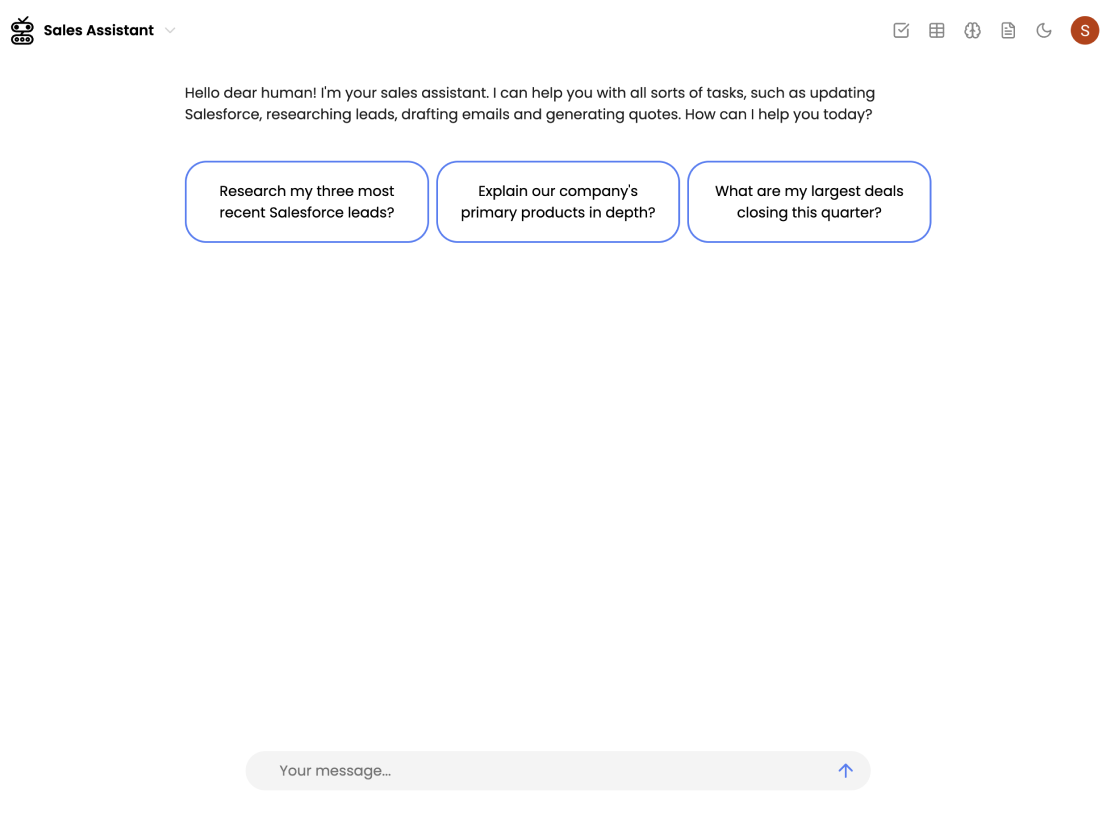1116x815 pixels.
Task: Click the assistant's greeting message text
Action: click(530, 103)
